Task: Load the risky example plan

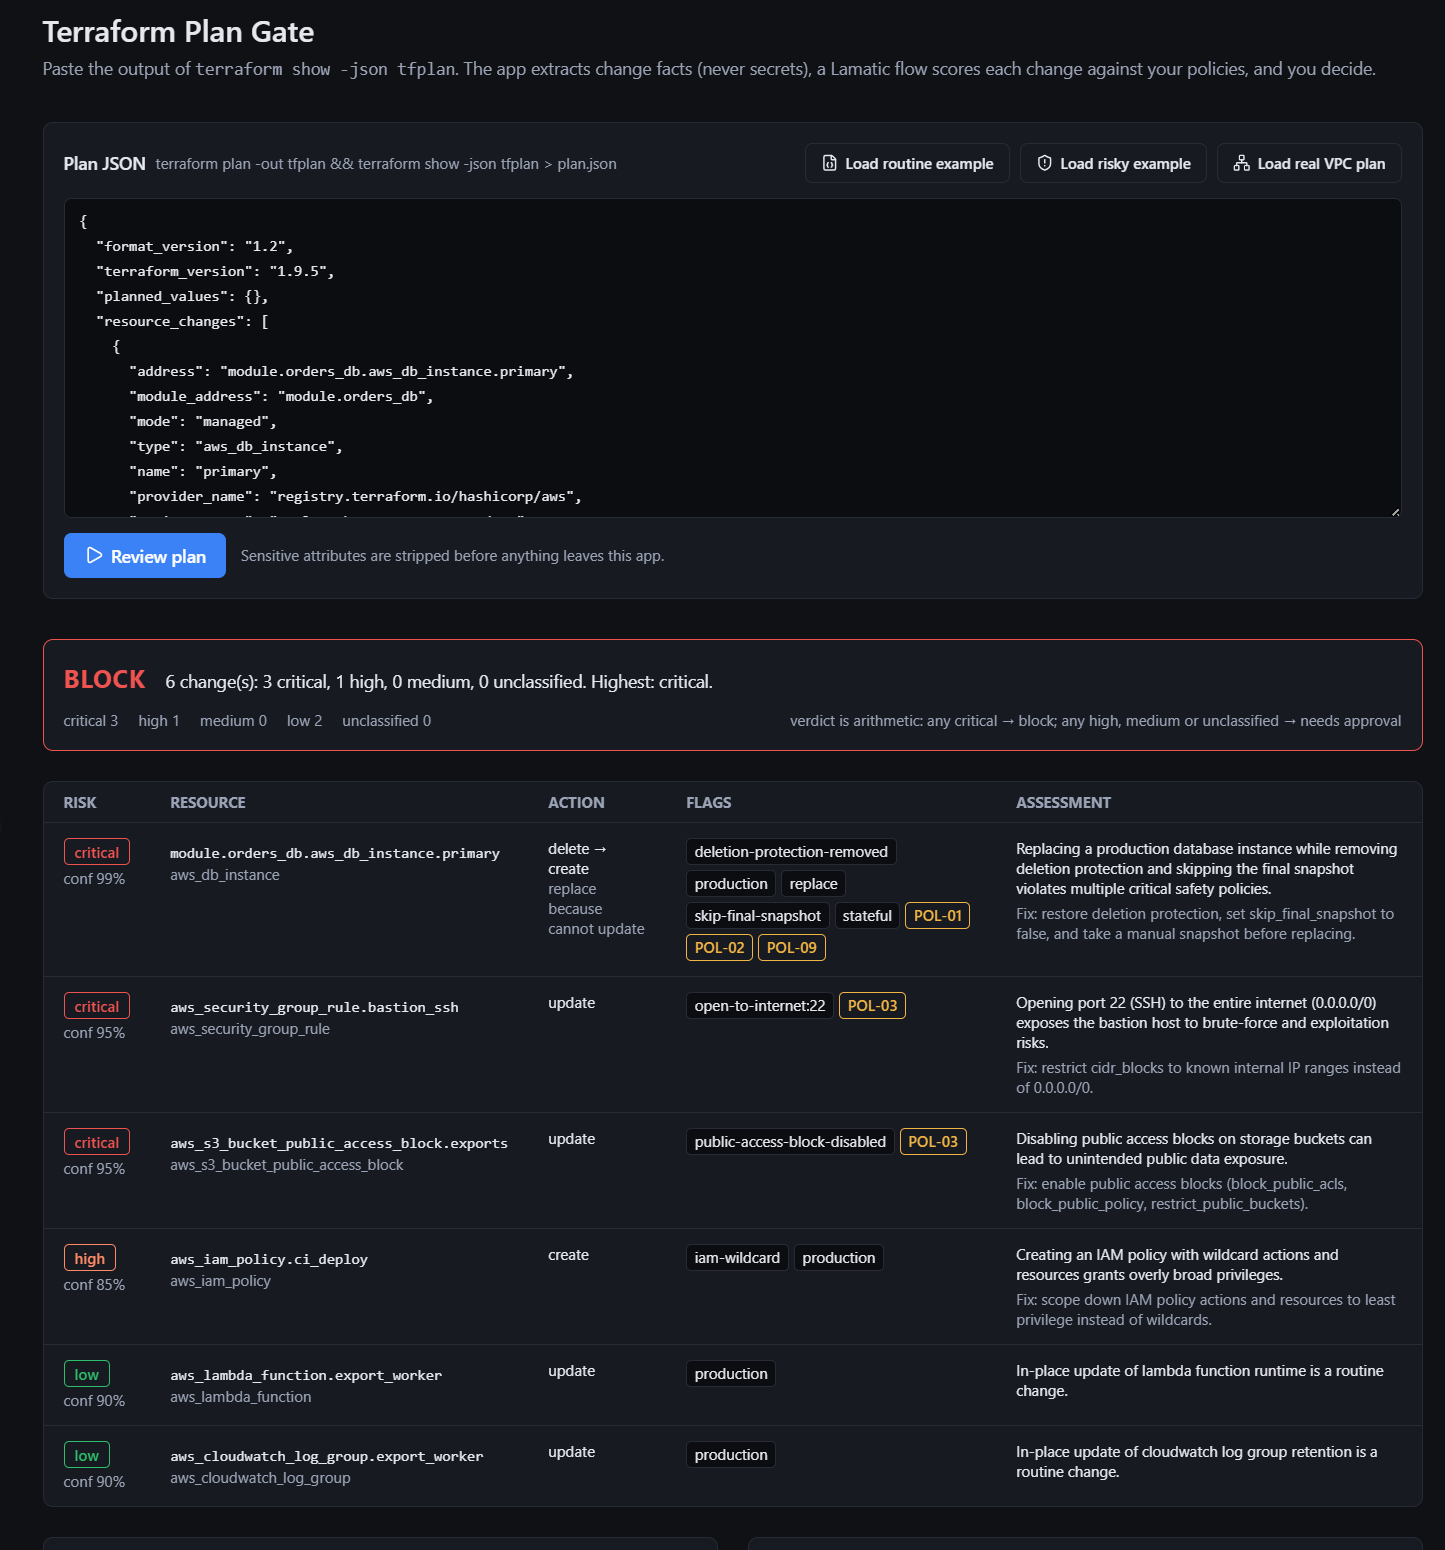Action: click(x=1113, y=163)
